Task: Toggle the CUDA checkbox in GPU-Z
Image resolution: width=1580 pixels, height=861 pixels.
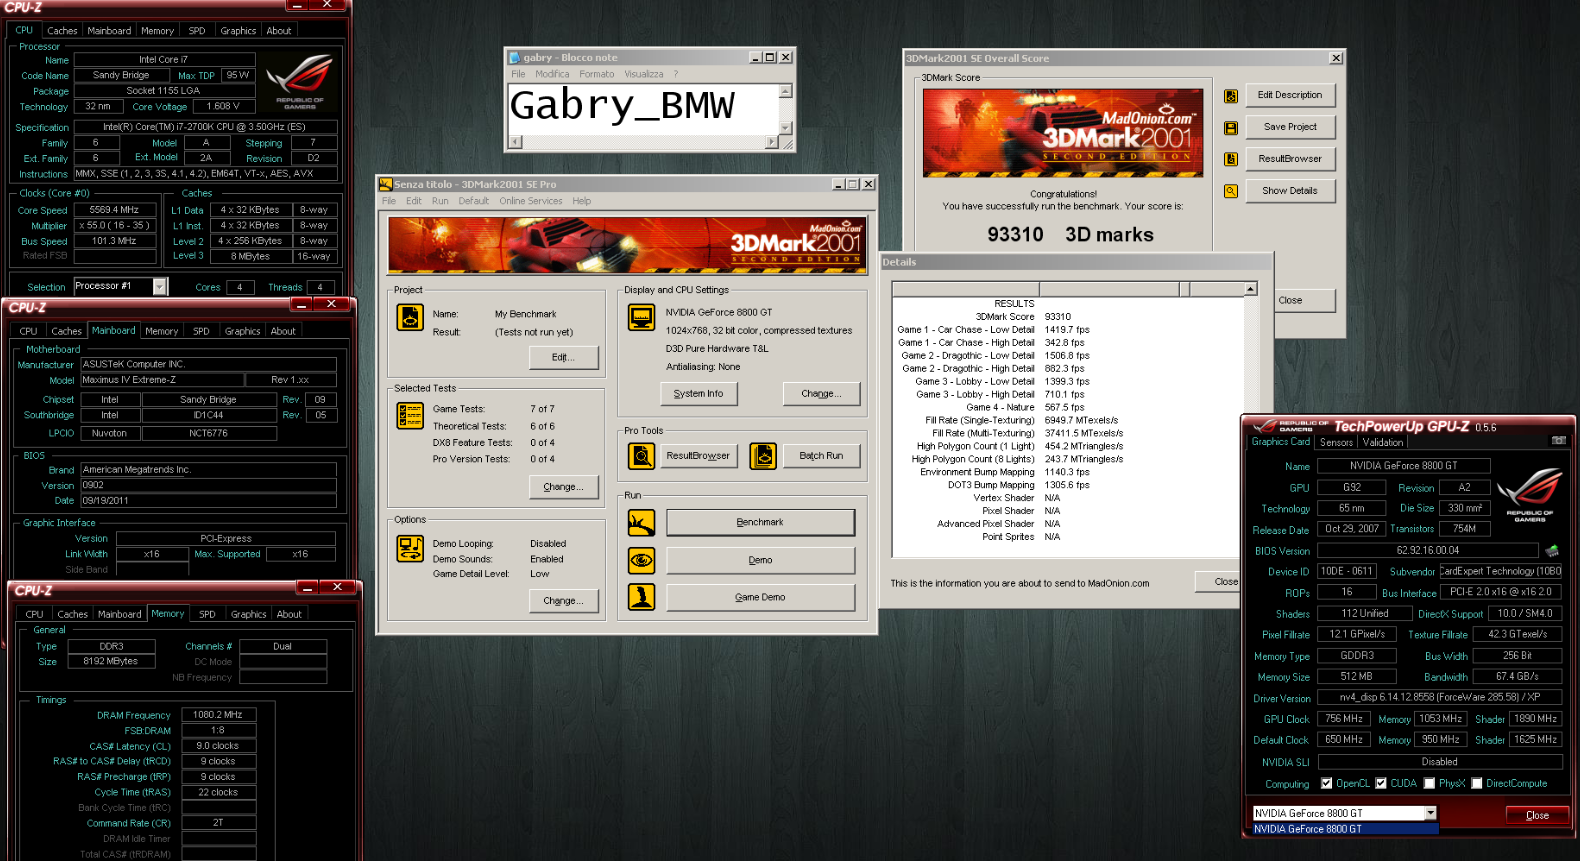Action: [x=1380, y=783]
